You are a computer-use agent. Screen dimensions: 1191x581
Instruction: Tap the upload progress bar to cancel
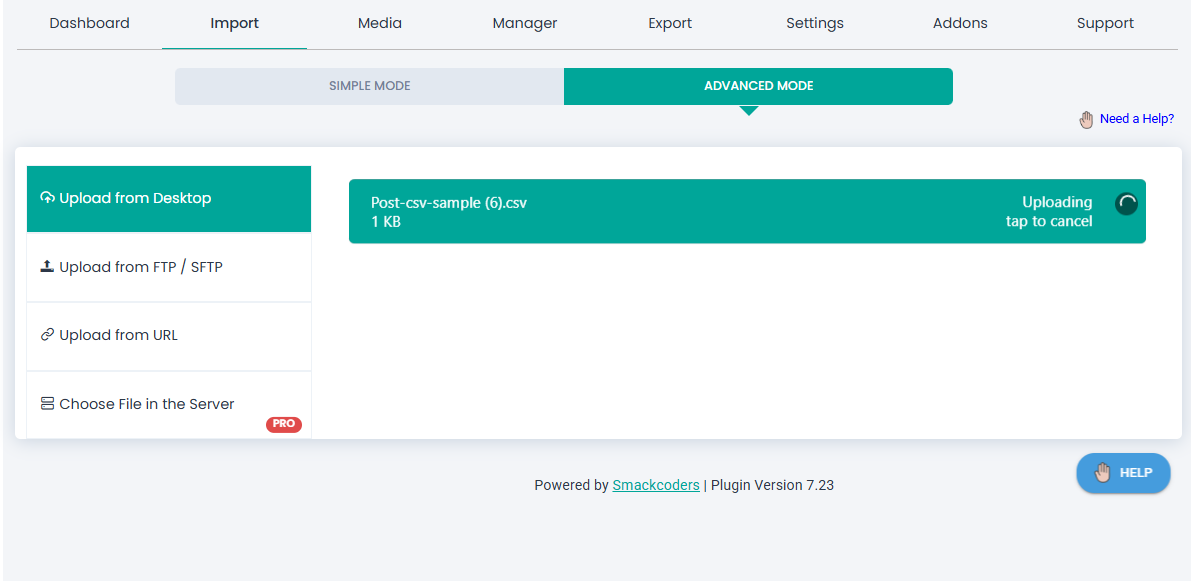point(747,211)
